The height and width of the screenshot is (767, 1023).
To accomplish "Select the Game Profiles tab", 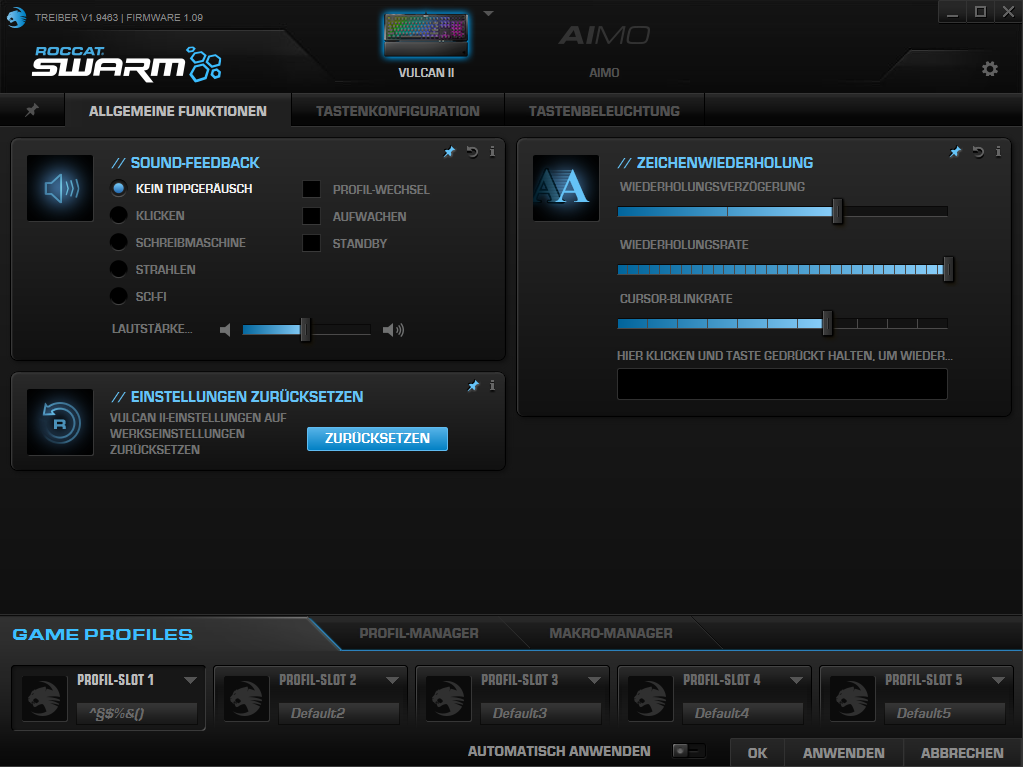I will point(102,635).
